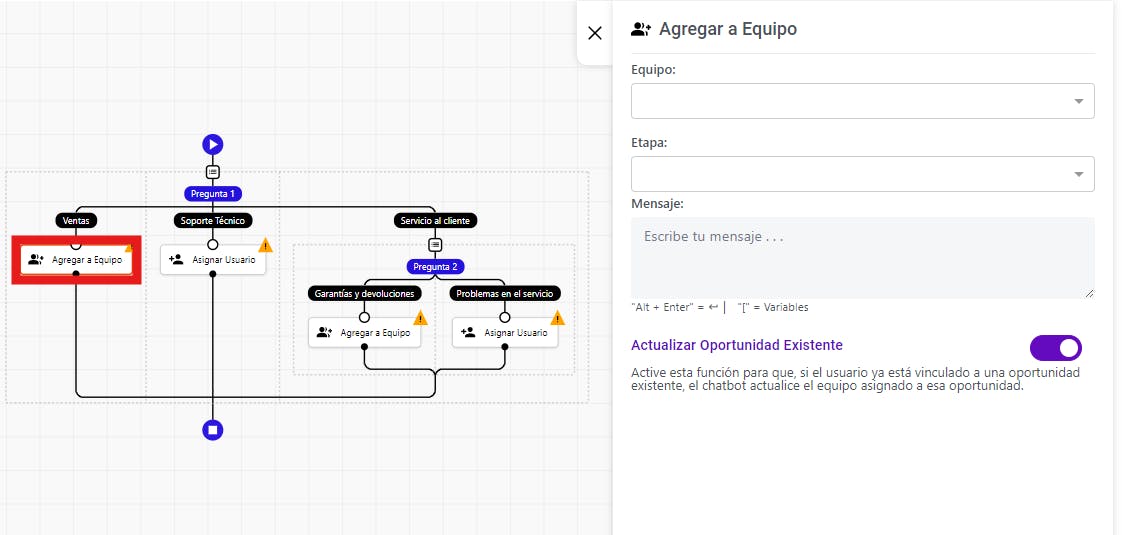1122x535 pixels.
Task: Click input connector above Soporte Técnico's Asignar Usuario
Action: pyautogui.click(x=213, y=245)
